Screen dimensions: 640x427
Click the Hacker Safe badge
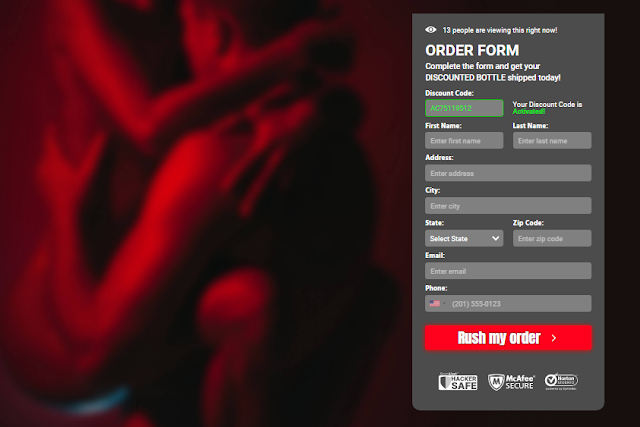click(x=458, y=381)
